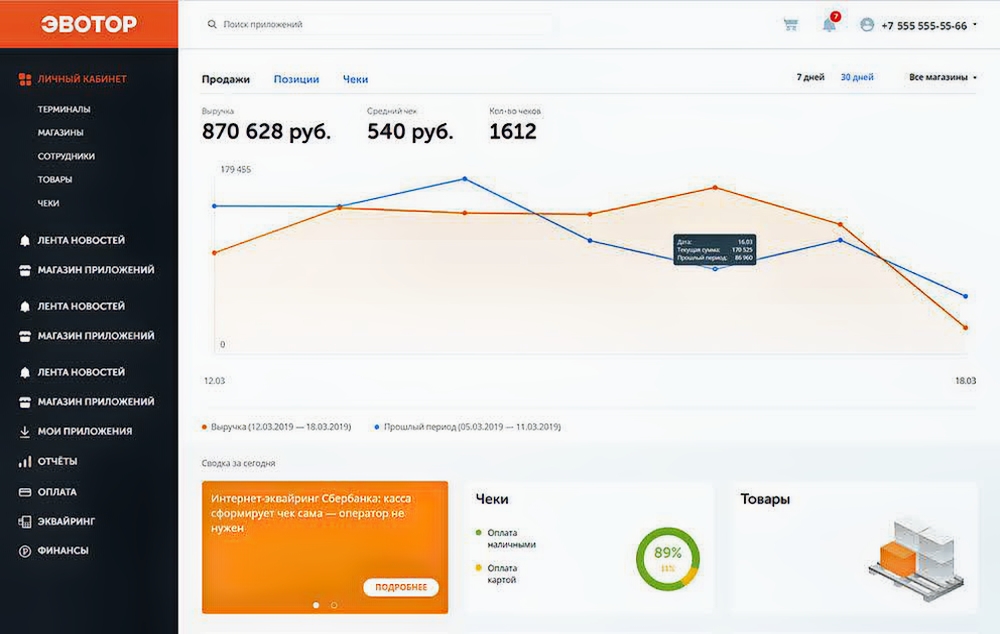Image resolution: width=1000 pixels, height=634 pixels.
Task: Go to МАГАЗИНЫ in the sidebar
Action: [x=61, y=133]
